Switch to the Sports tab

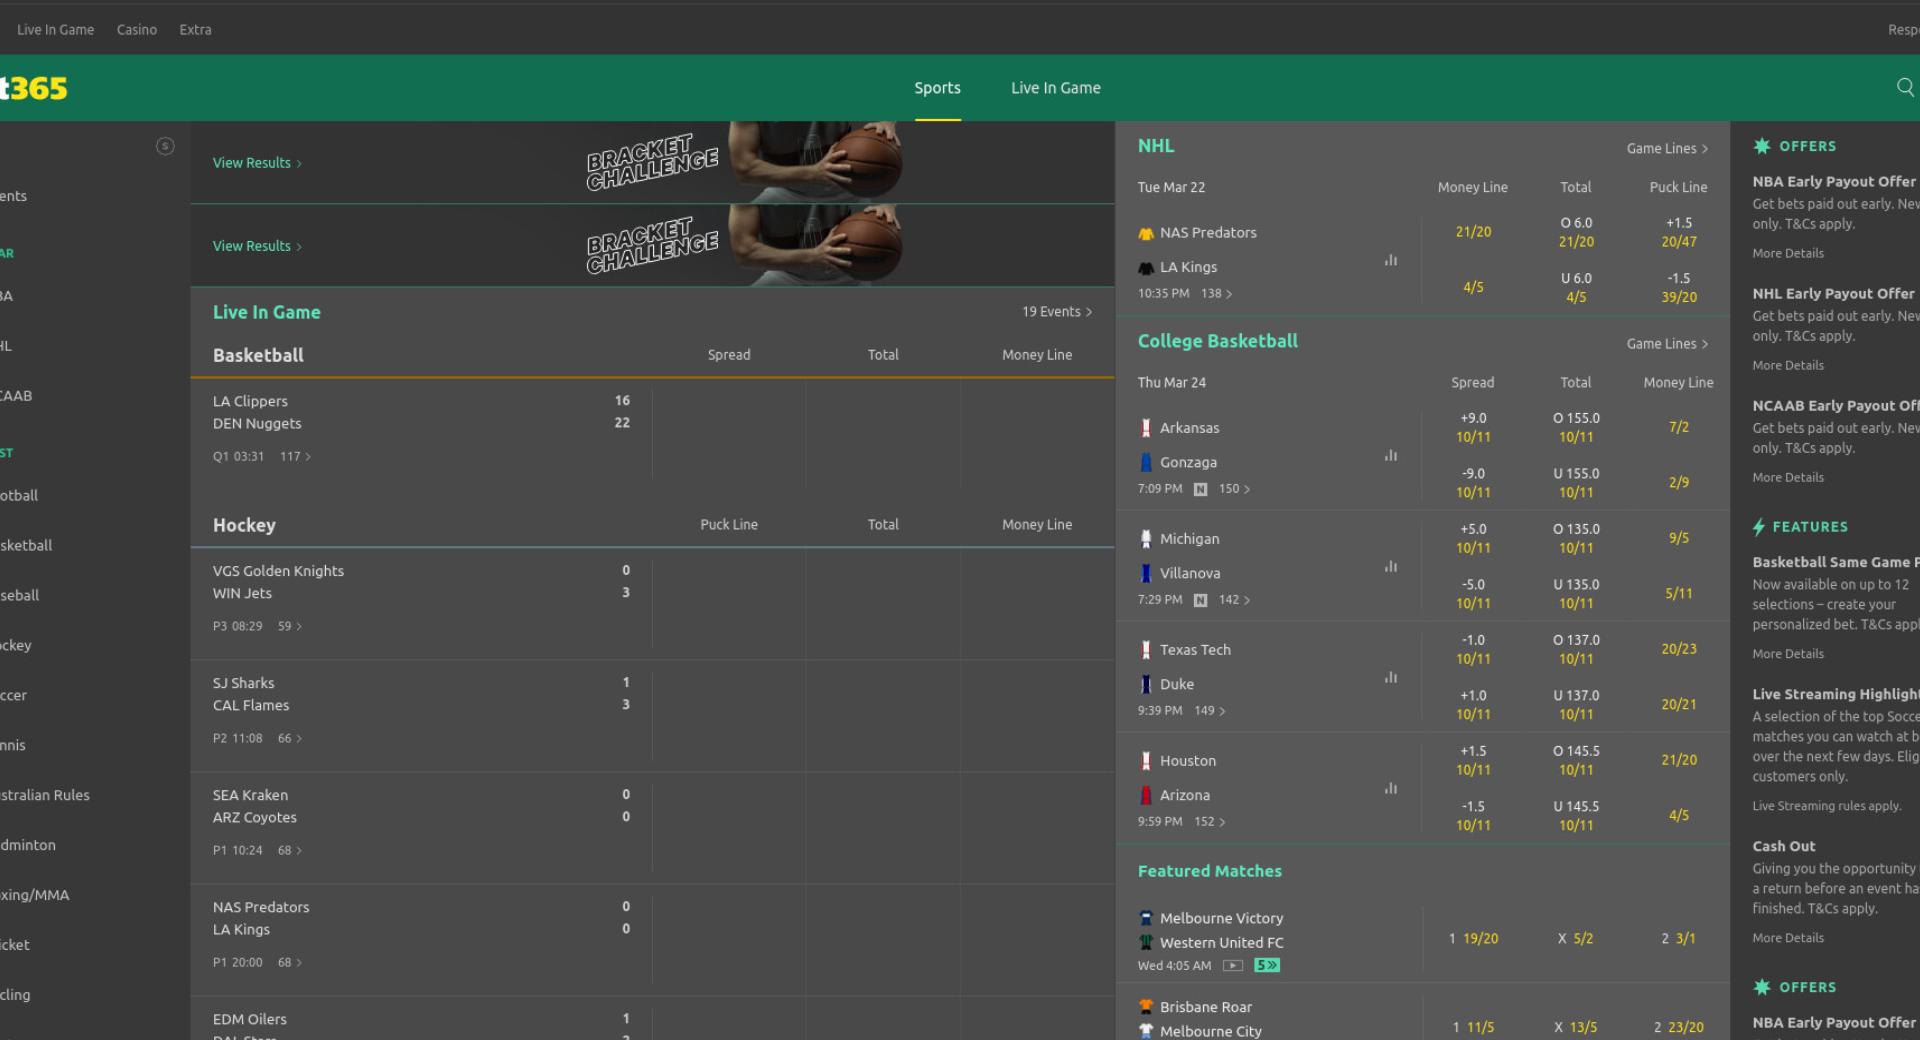(937, 88)
